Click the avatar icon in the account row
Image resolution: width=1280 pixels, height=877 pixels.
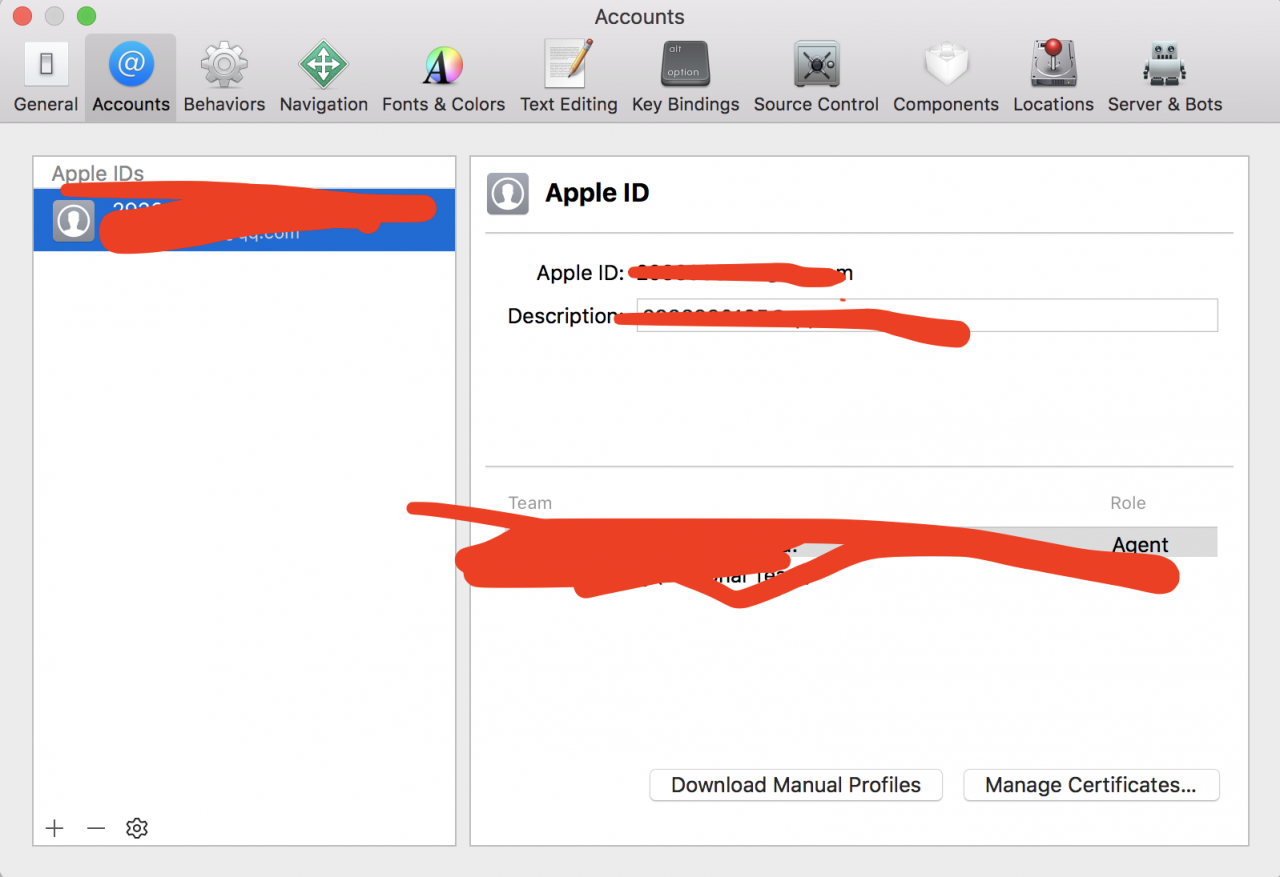coord(73,221)
